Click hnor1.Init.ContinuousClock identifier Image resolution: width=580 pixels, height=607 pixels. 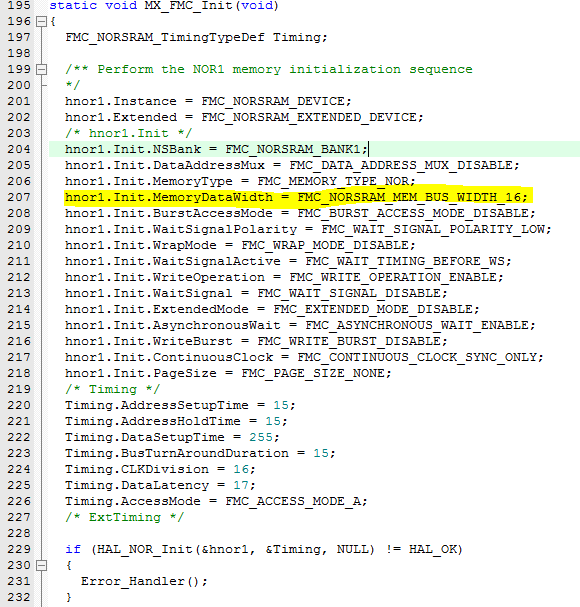pos(169,357)
